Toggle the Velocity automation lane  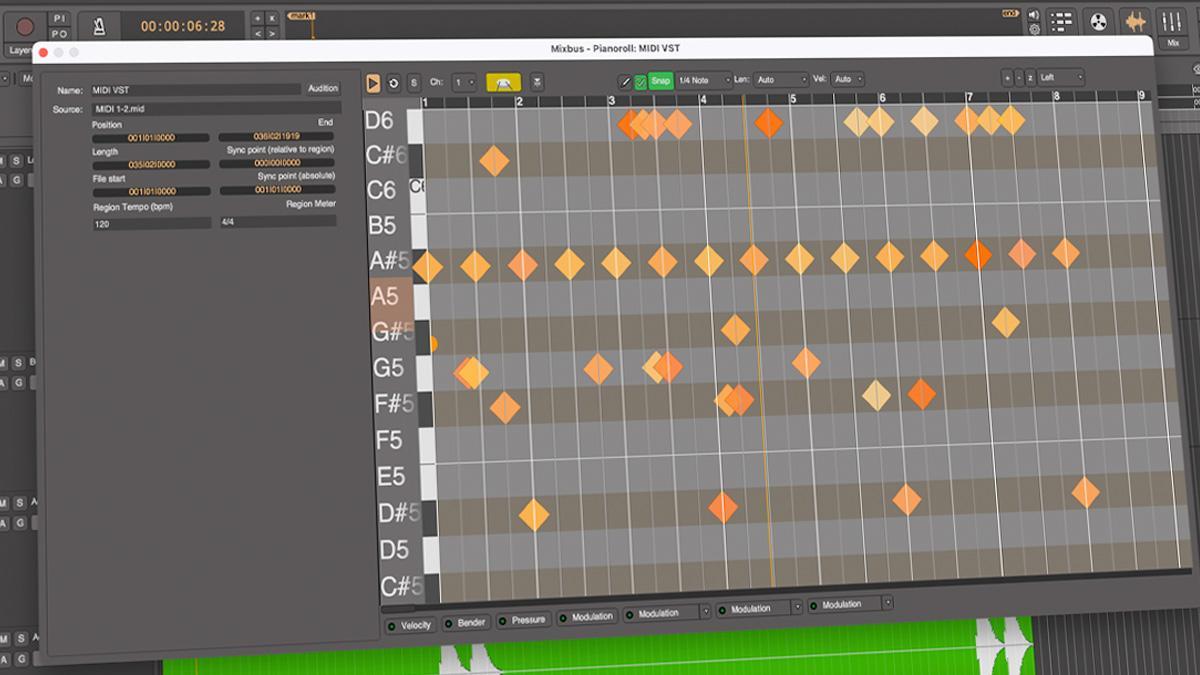tap(410, 625)
